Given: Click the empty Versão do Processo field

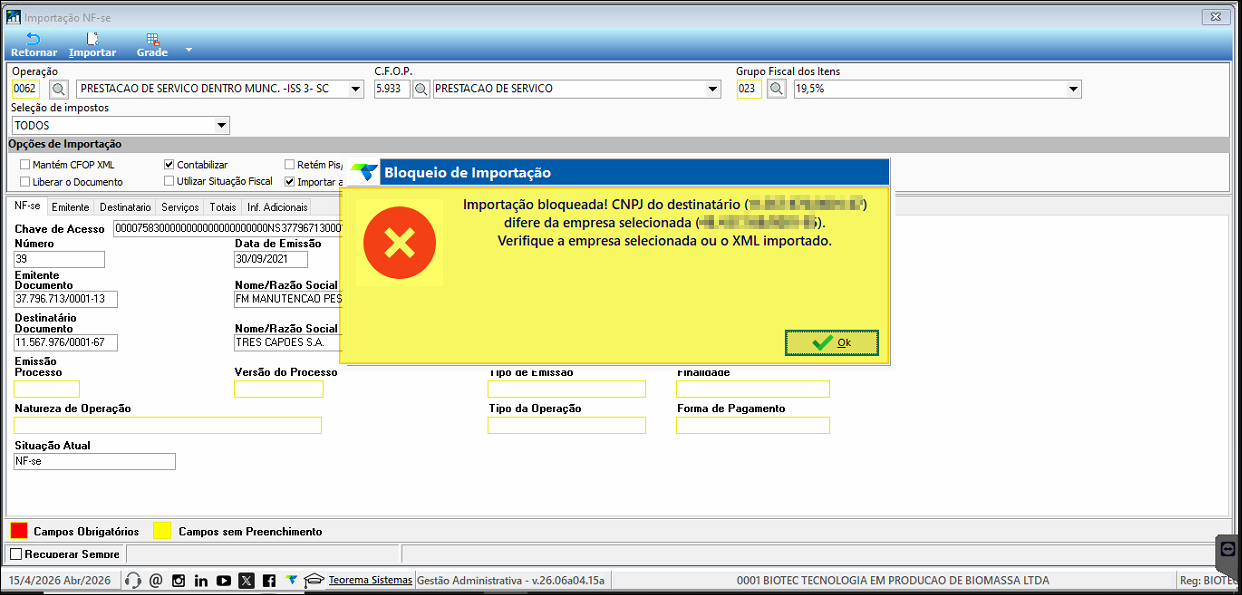Looking at the screenshot, I should pos(279,389).
